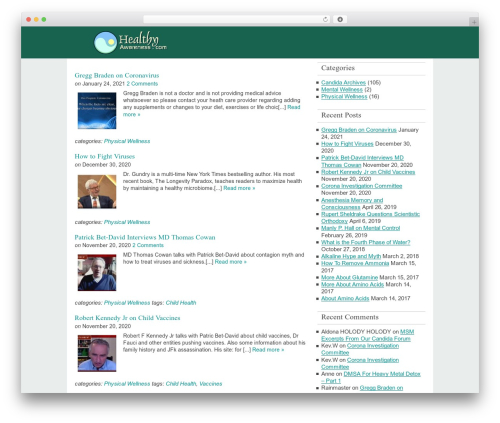This screenshot has width=500, height=423.
Task: Click the Gregg Braden post thumbnail
Action: (97, 111)
